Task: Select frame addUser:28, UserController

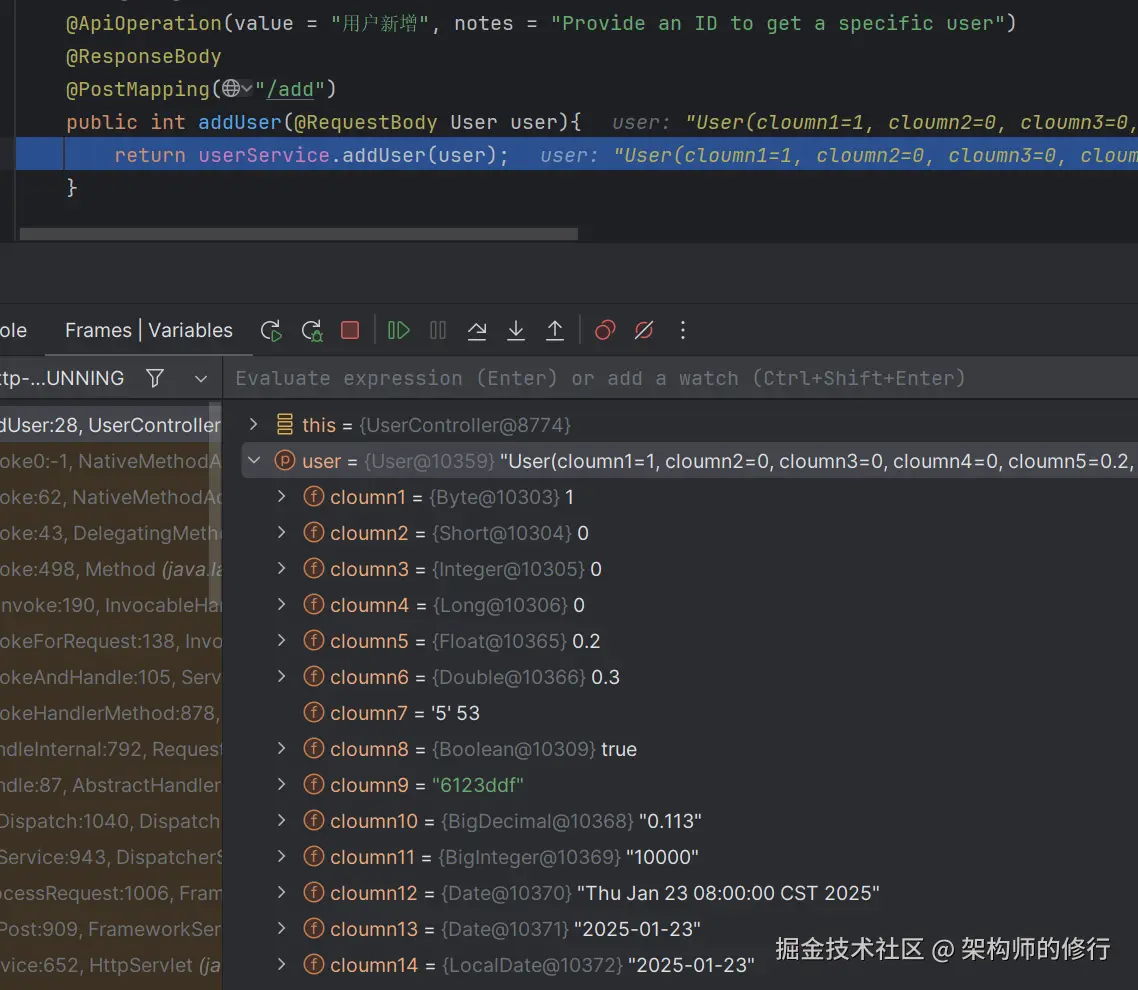Action: pos(110,425)
